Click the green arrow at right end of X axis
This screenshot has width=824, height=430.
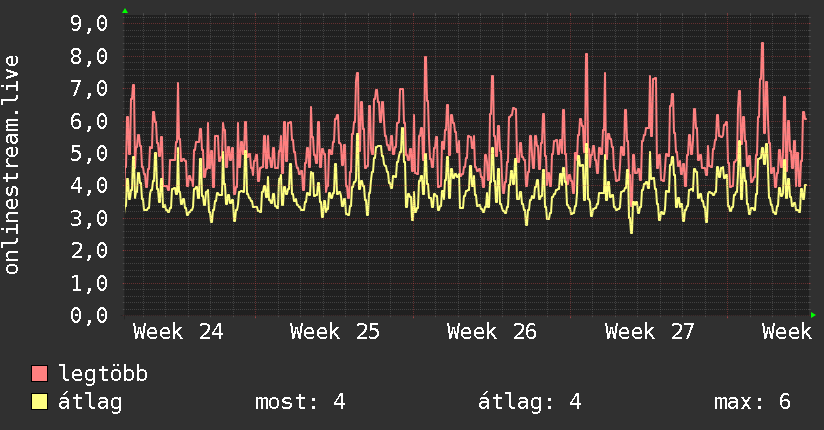click(813, 315)
